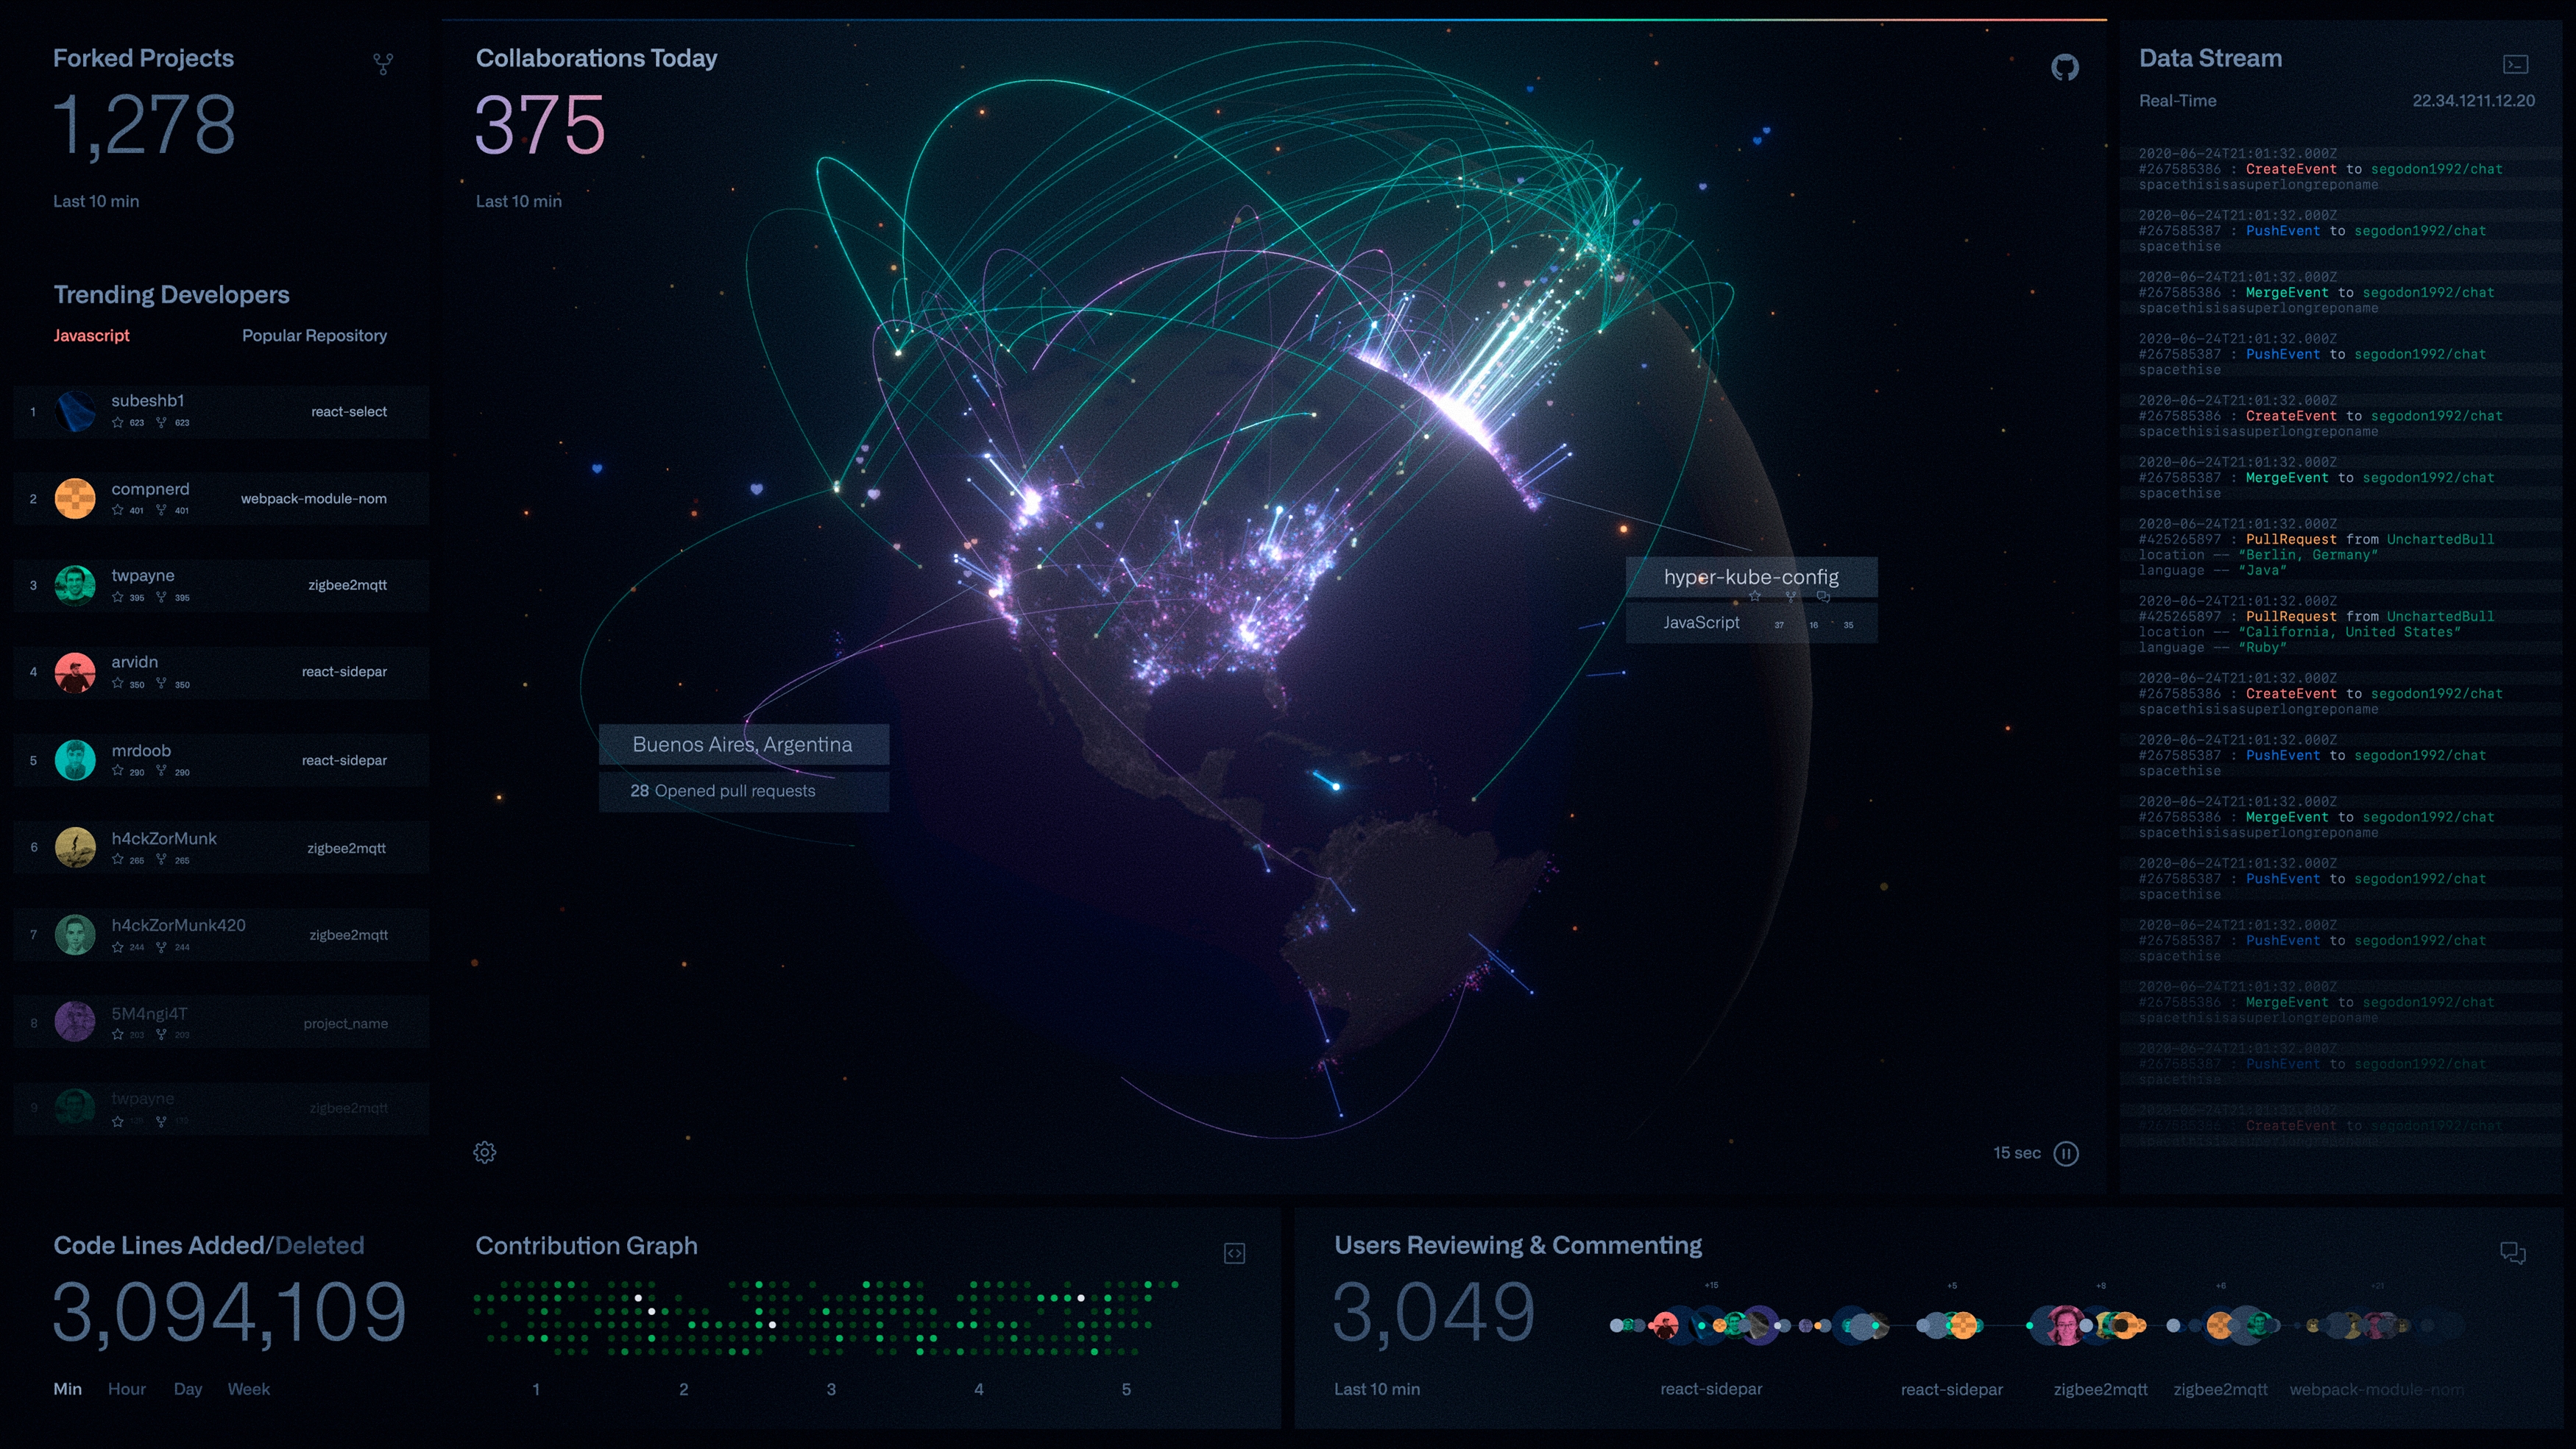The width and height of the screenshot is (2576, 1449).
Task: Select the Min time range
Action: (67, 1388)
